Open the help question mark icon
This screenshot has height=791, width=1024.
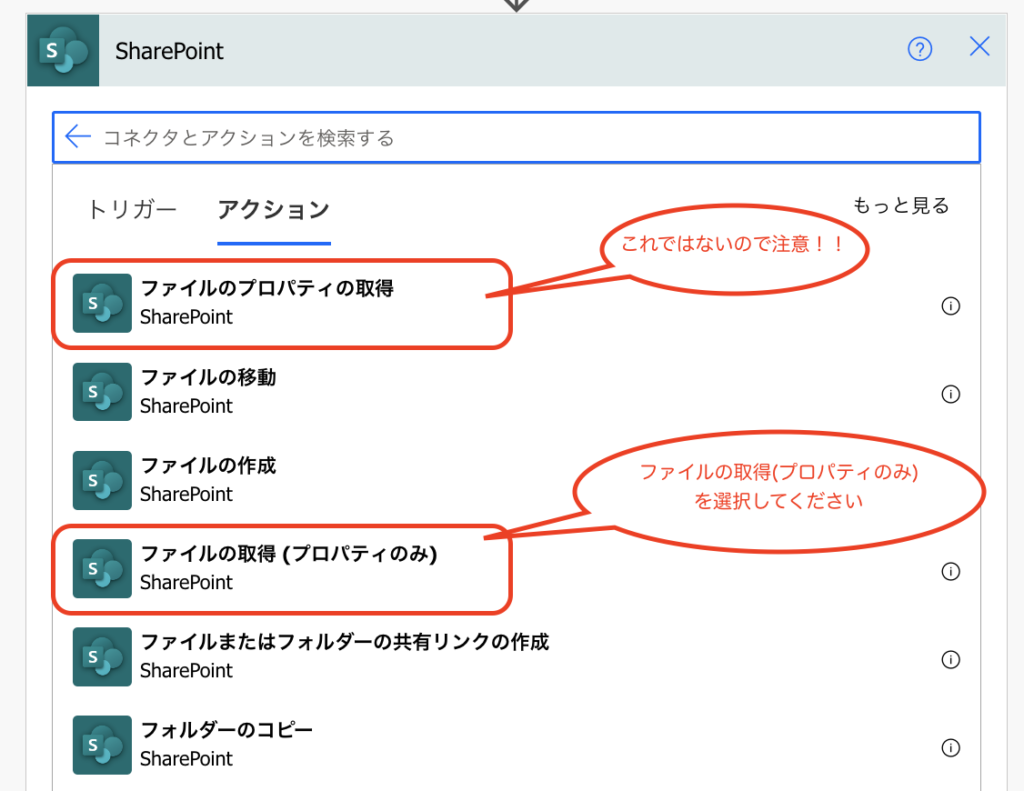coord(920,49)
